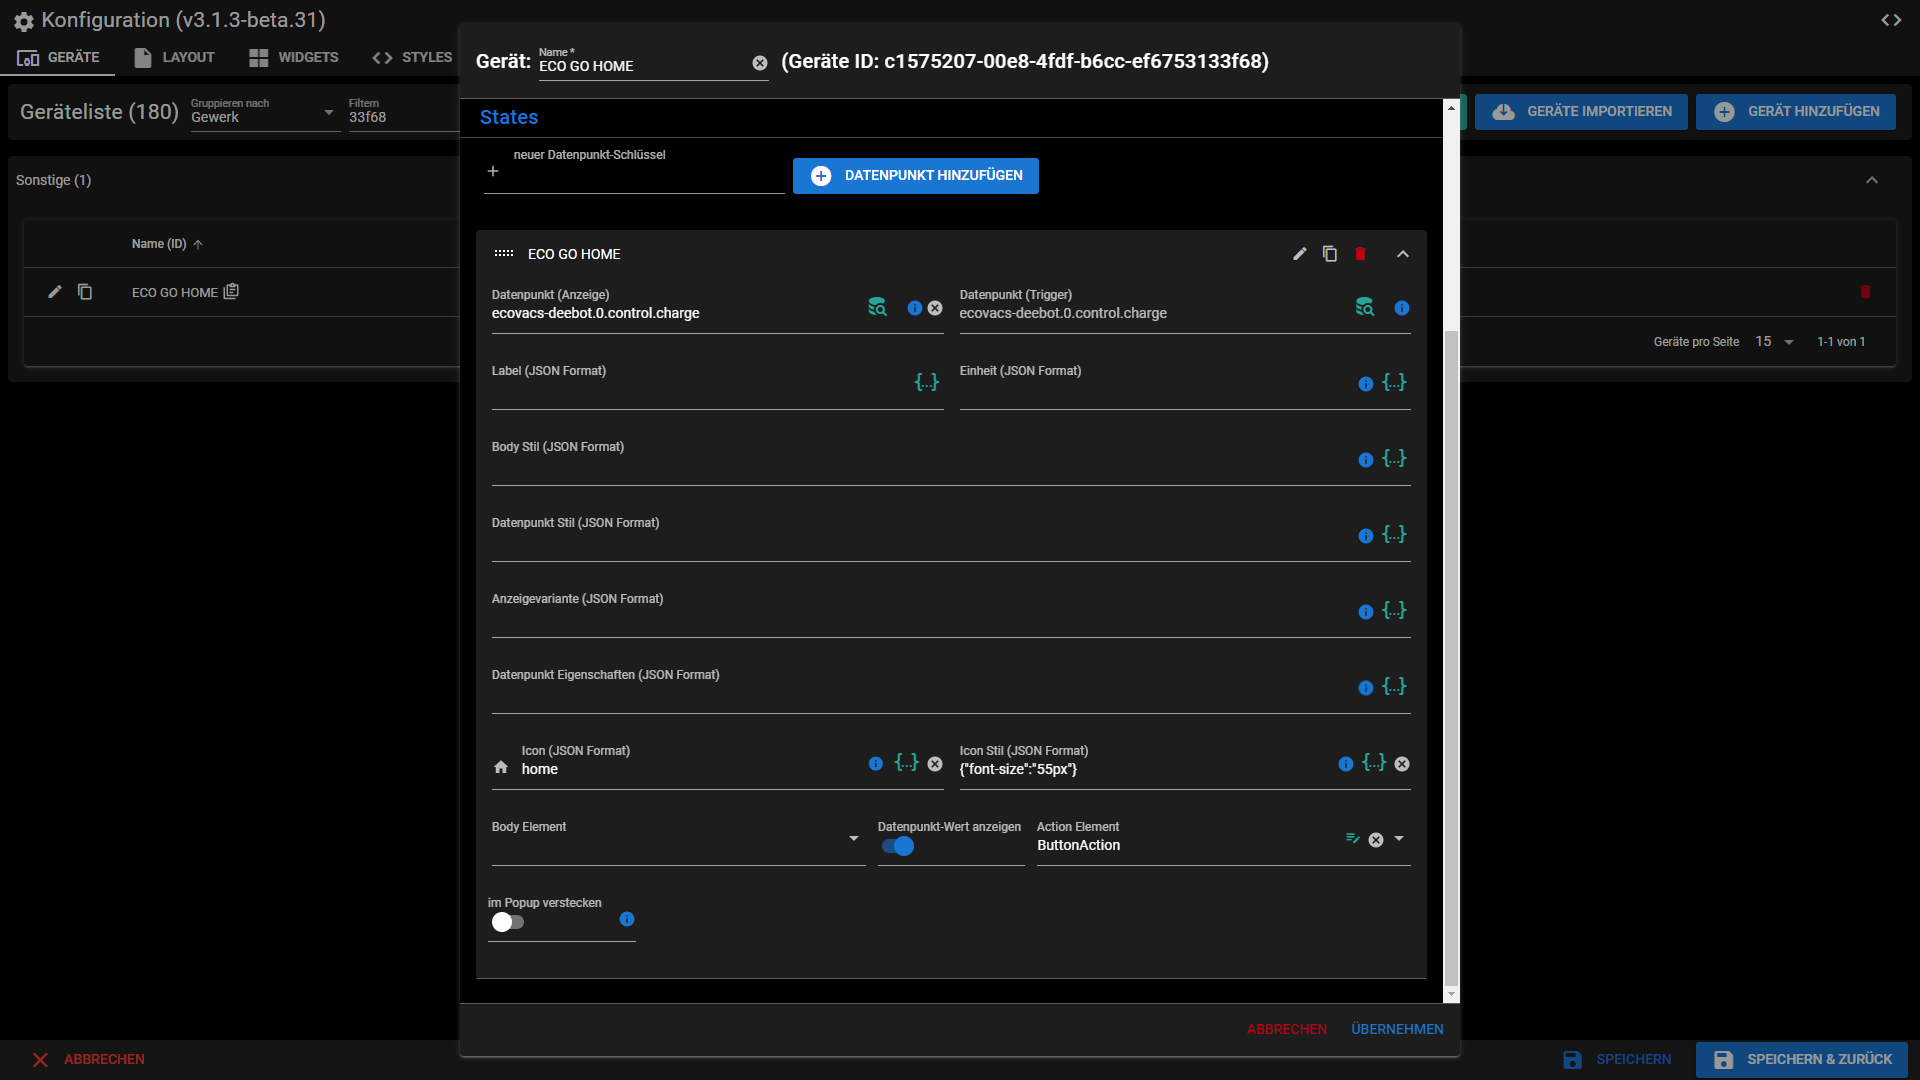The width and height of the screenshot is (1920, 1080).
Task: Focus the Label (JSON Format) field
Action: coord(700,385)
